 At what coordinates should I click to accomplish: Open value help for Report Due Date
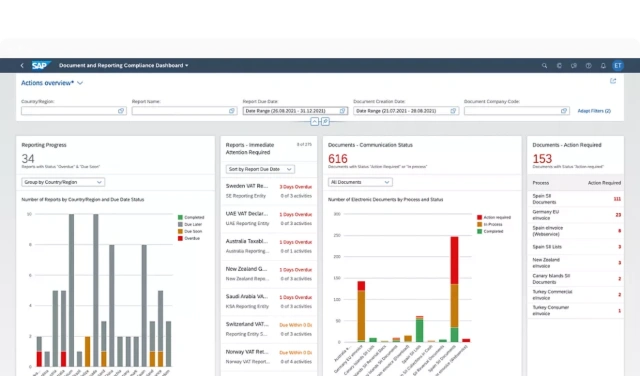[342, 111]
